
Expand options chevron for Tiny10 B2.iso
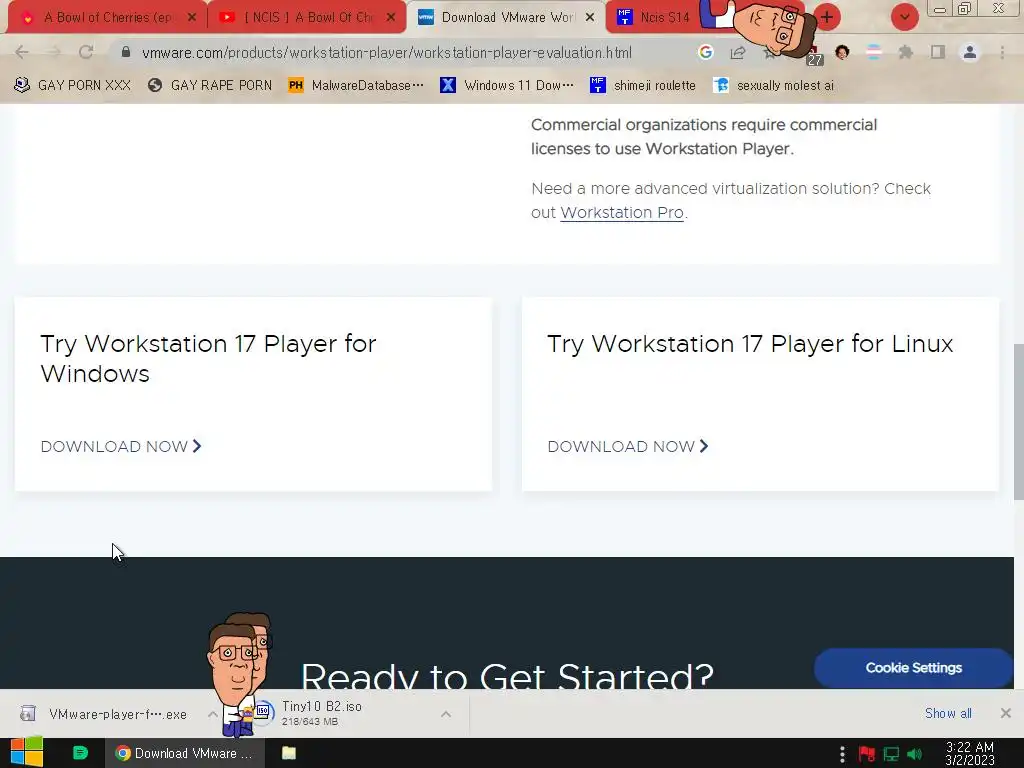pos(446,714)
